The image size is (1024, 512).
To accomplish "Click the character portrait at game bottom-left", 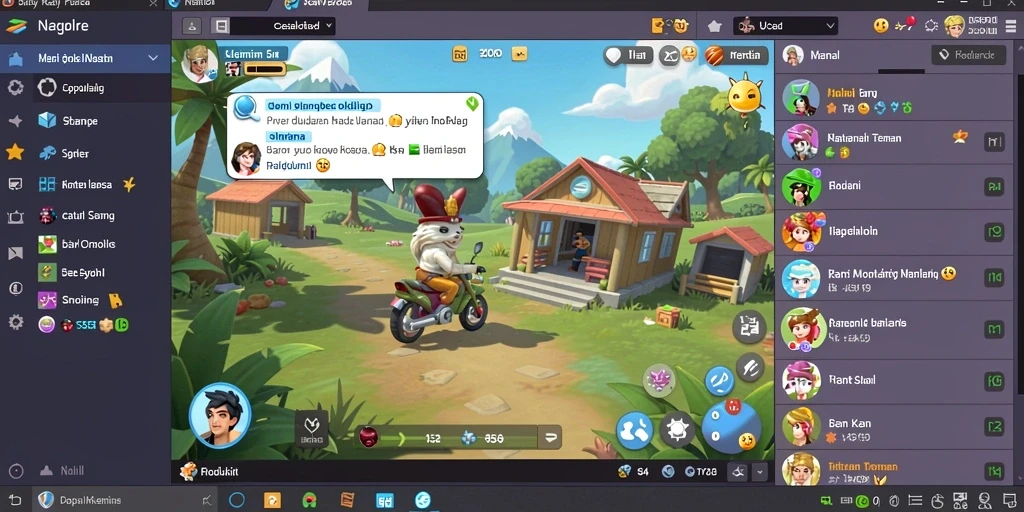I will [220, 416].
